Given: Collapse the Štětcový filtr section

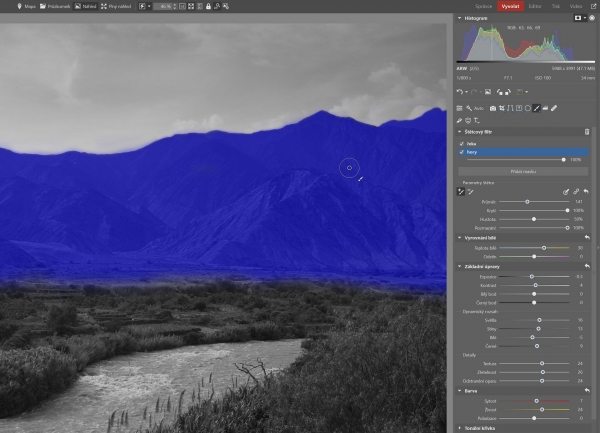Looking at the screenshot, I should pyautogui.click(x=460, y=132).
